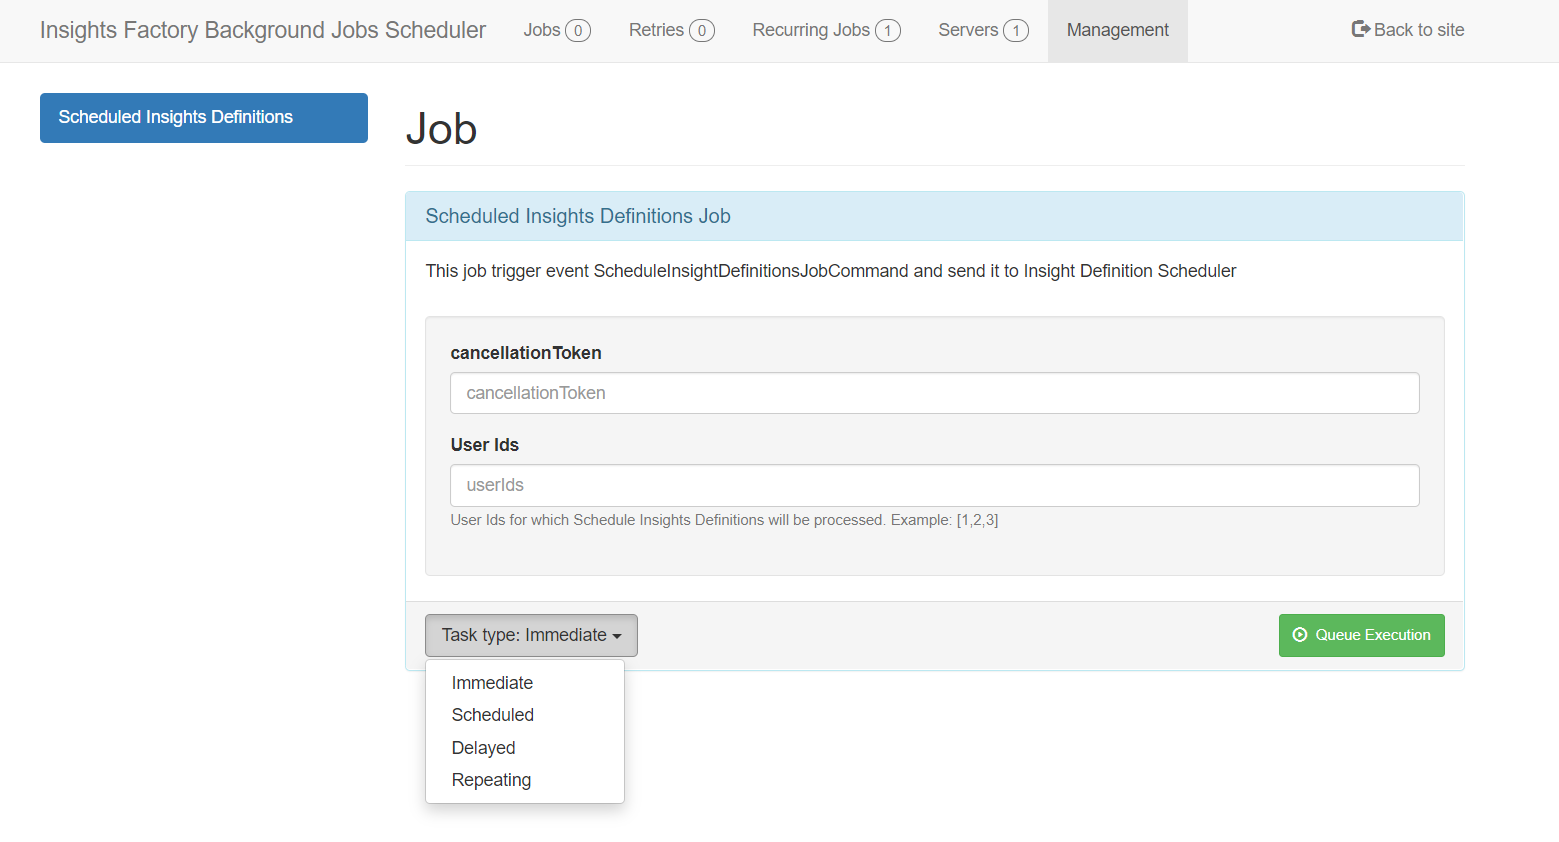Click the Scheduled Insights Definitions Job panel header

pos(934,216)
